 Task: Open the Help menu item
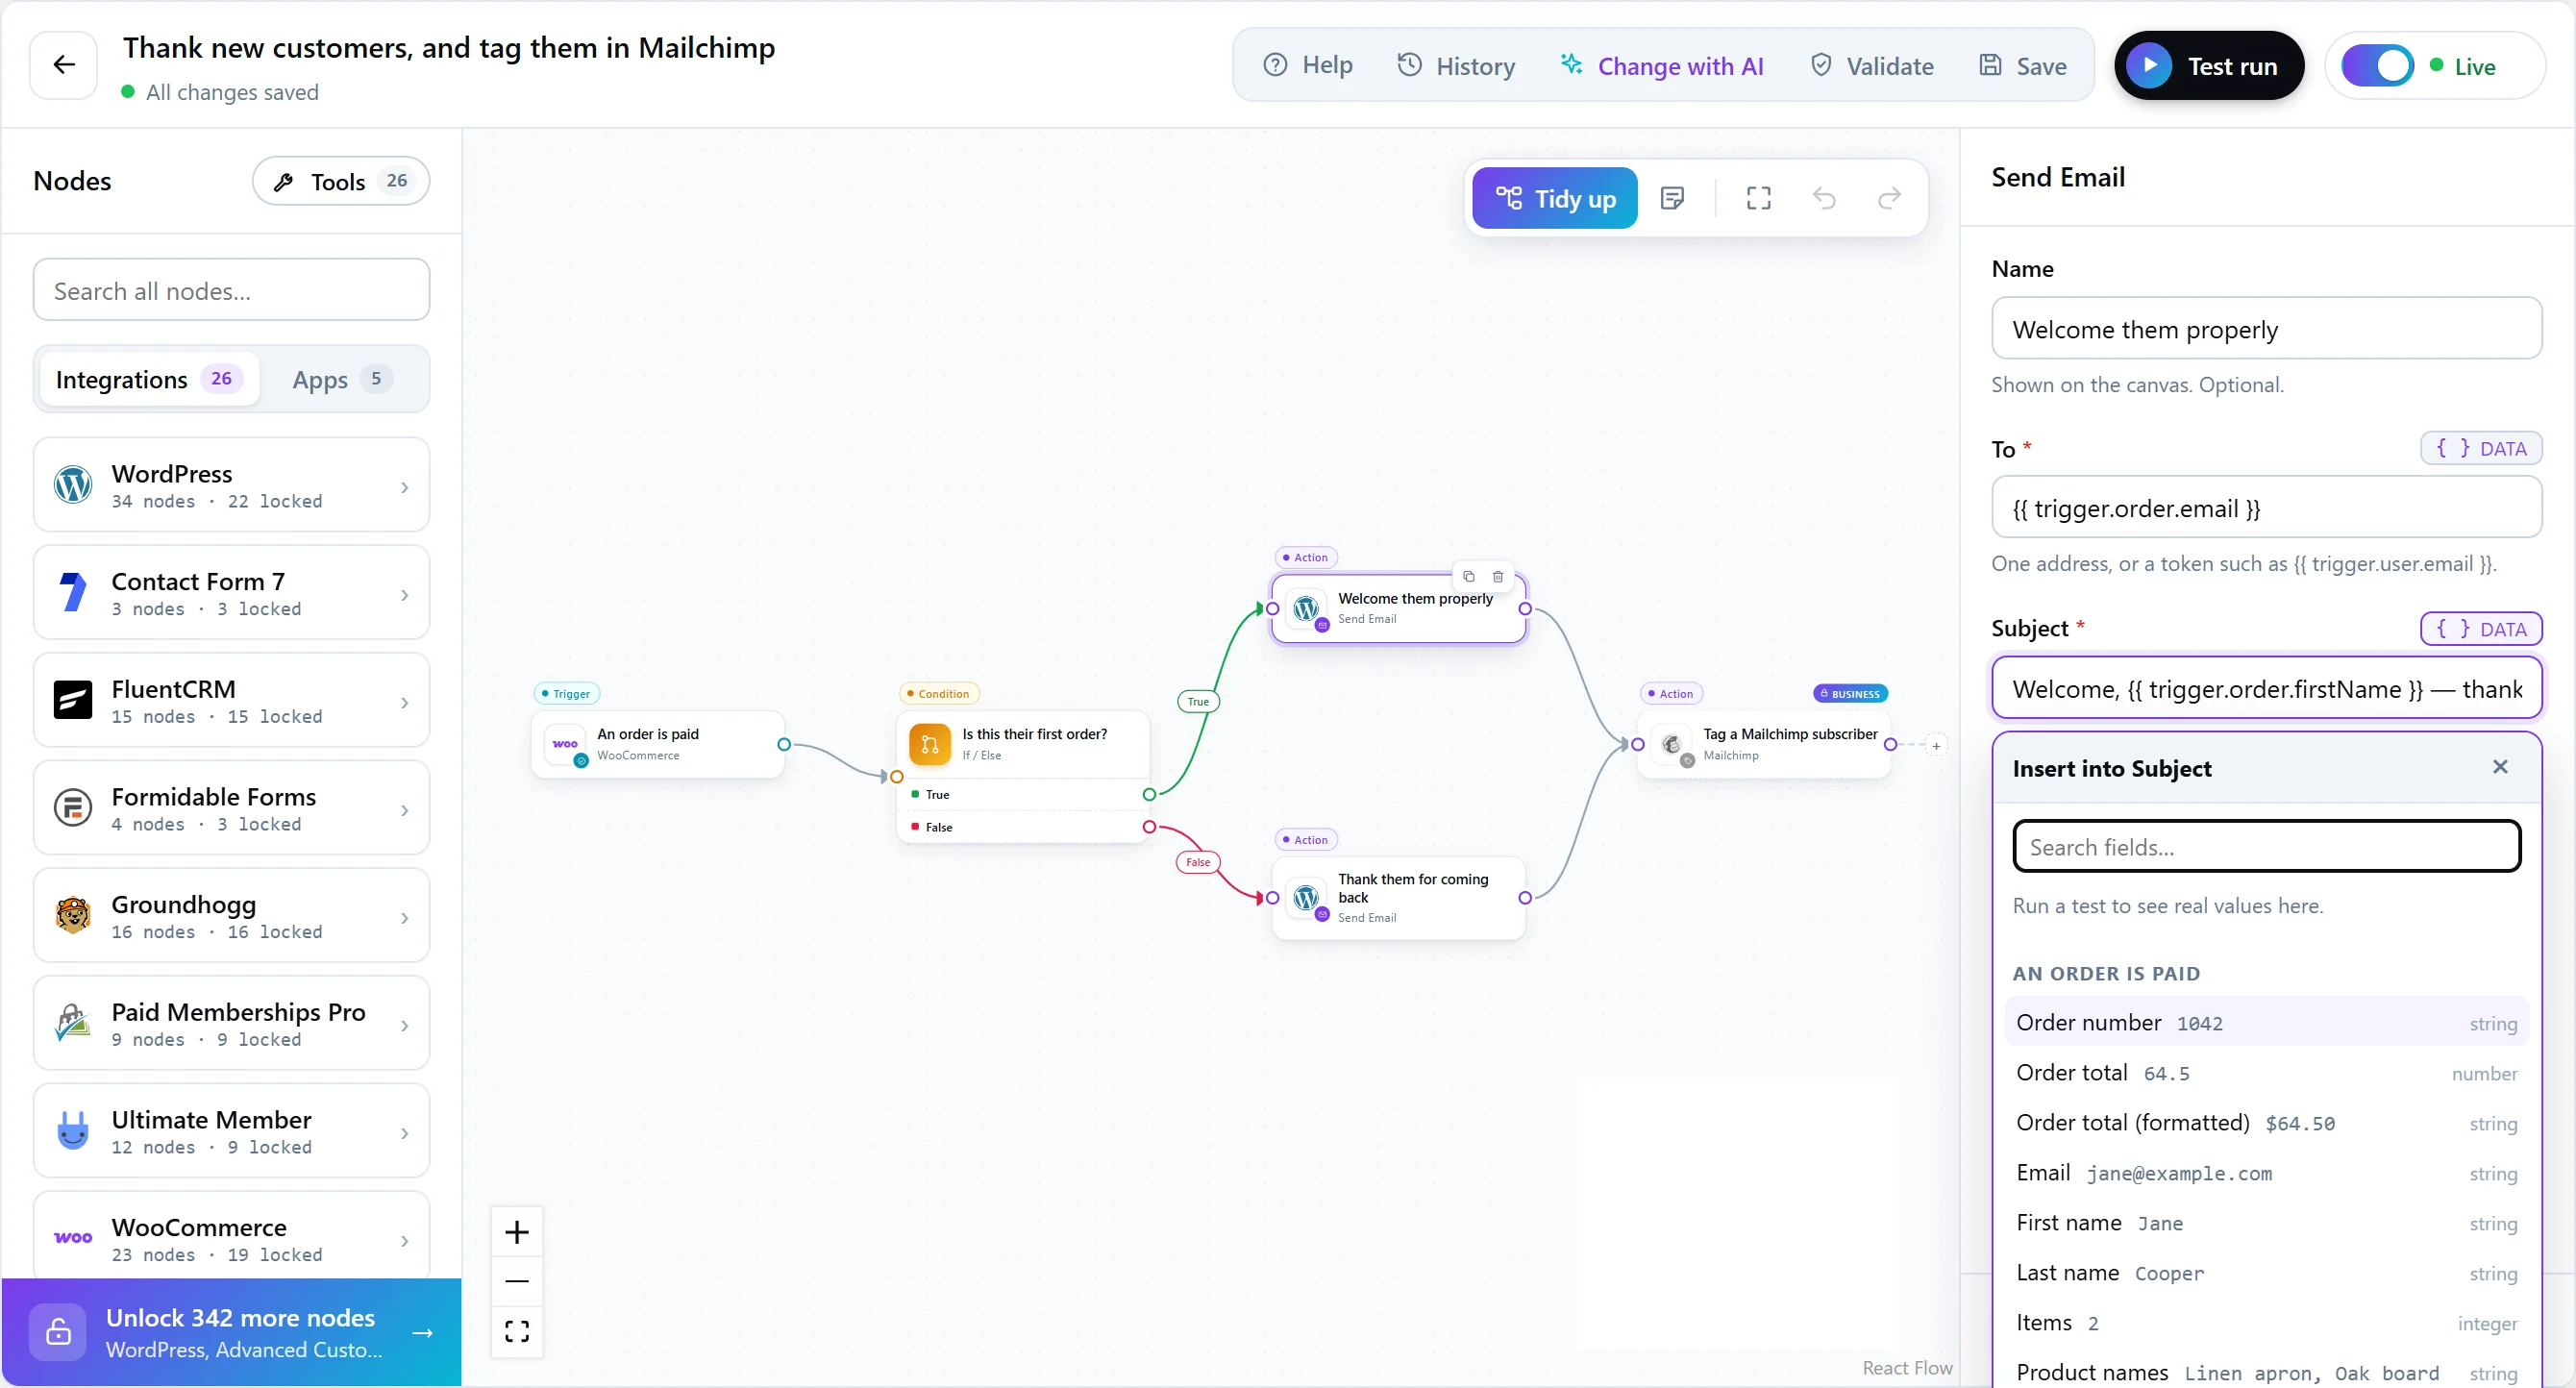(x=1308, y=66)
